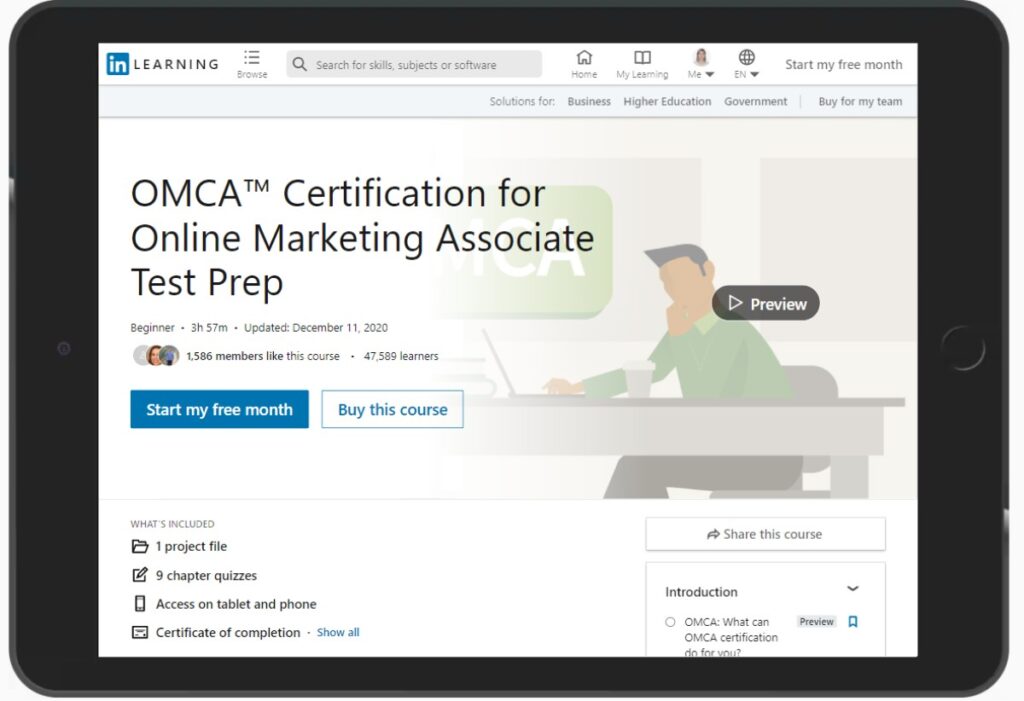The width and height of the screenshot is (1024, 701).
Task: Open the globe language icon
Action: (x=746, y=56)
